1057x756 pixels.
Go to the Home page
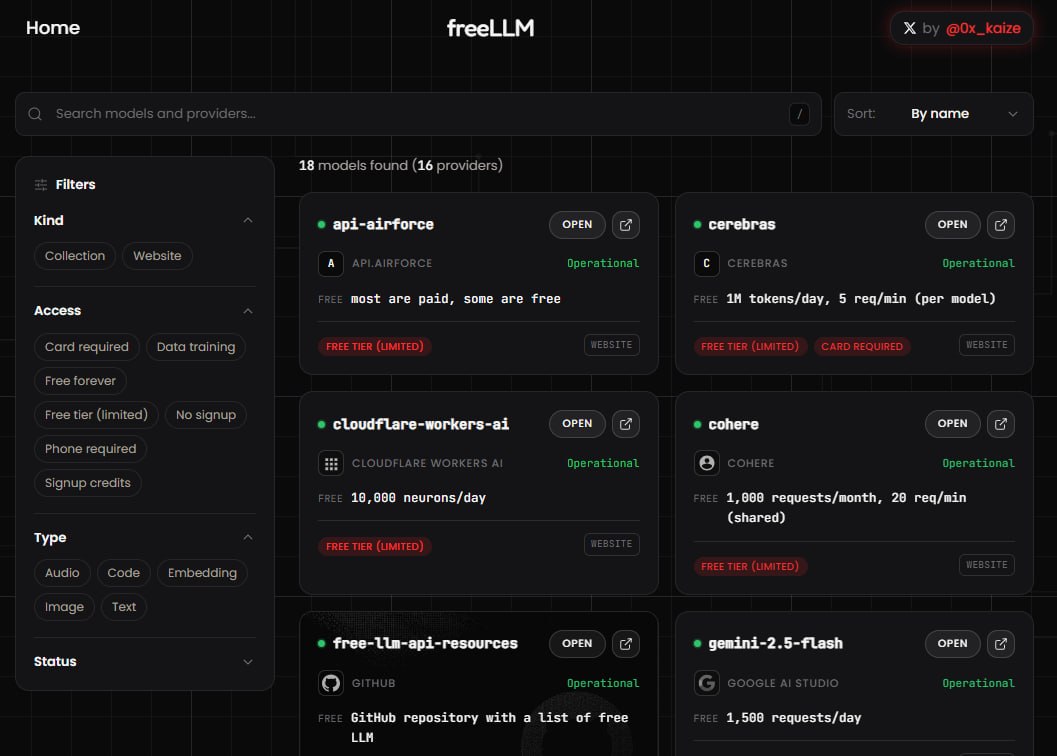pyautogui.click(x=53, y=28)
